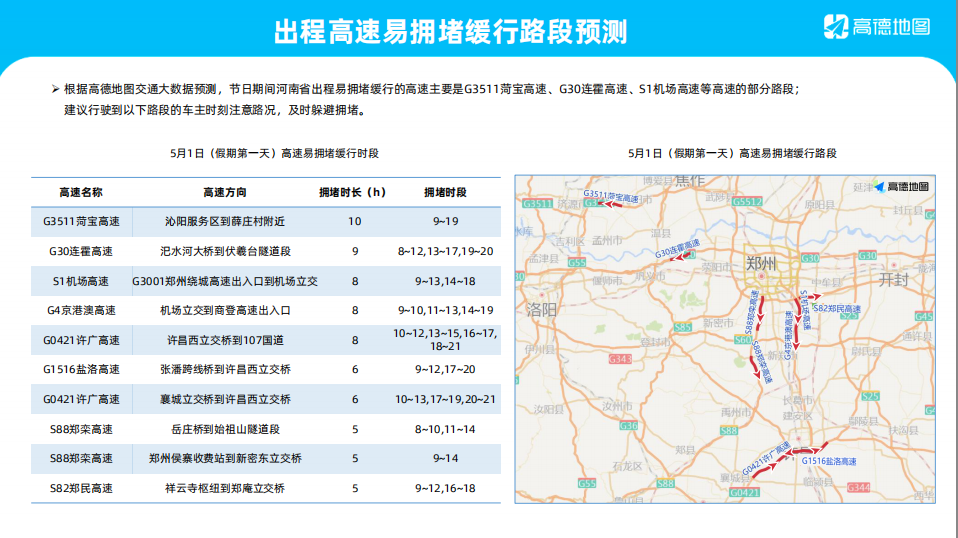Click the time period 8~10,11~14
Image resolution: width=958 pixels, height=538 pixels.
[445, 429]
